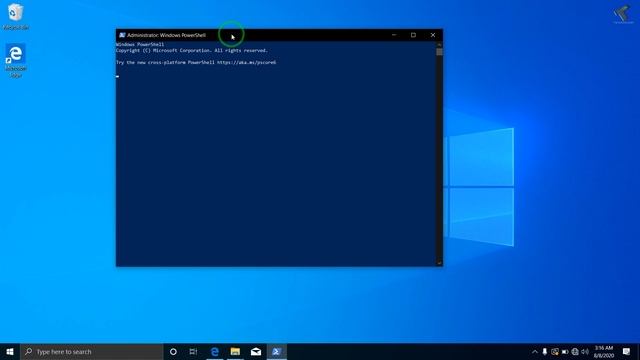Select the PowerShell taskbar button
This screenshot has width=640, height=360.
pyautogui.click(x=276, y=351)
